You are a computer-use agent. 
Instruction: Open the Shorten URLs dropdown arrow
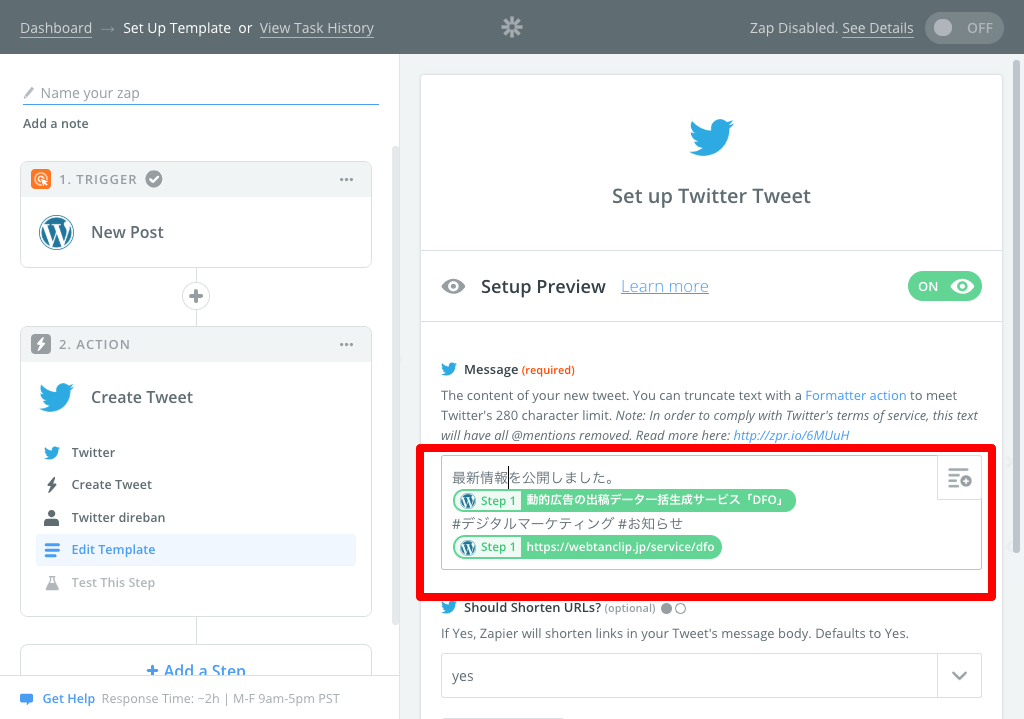point(959,676)
